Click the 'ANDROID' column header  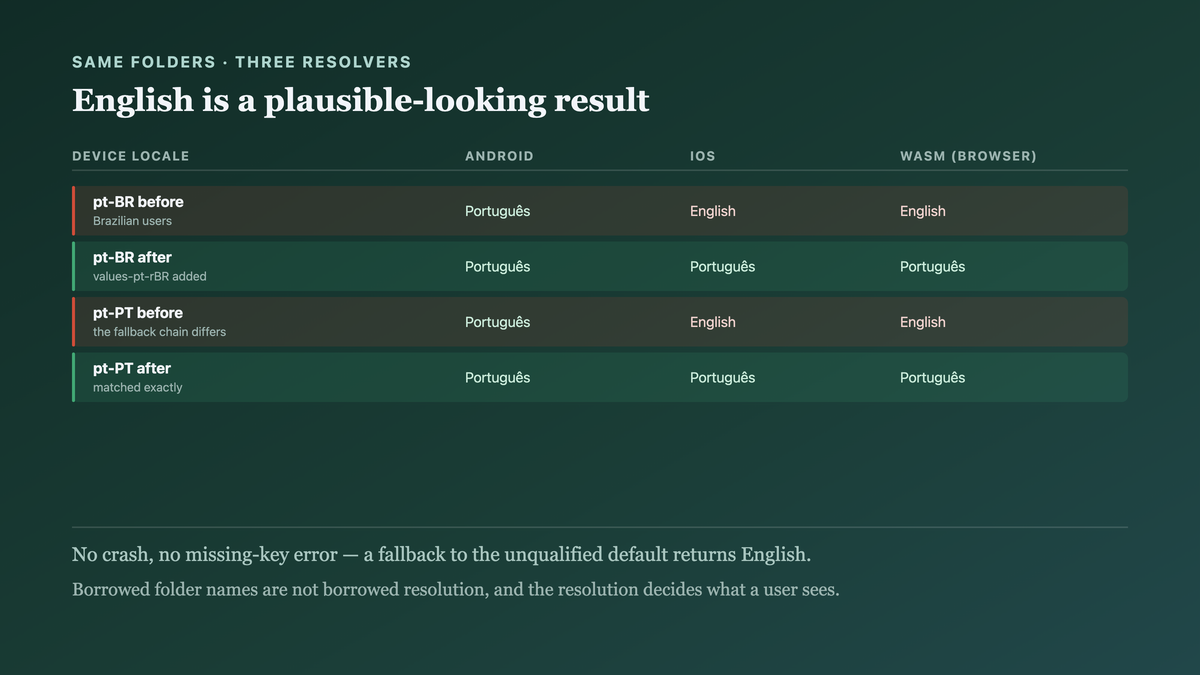coord(499,156)
